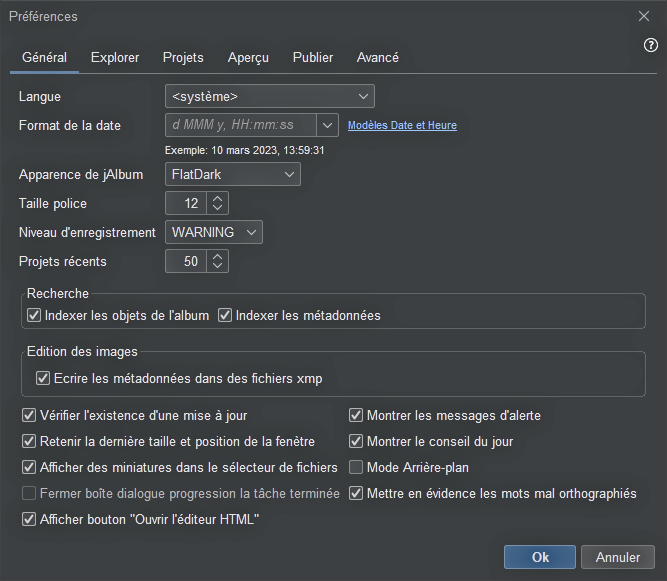The width and height of the screenshot is (667, 581).
Task: Click the Projets récents number field
Action: (186, 261)
